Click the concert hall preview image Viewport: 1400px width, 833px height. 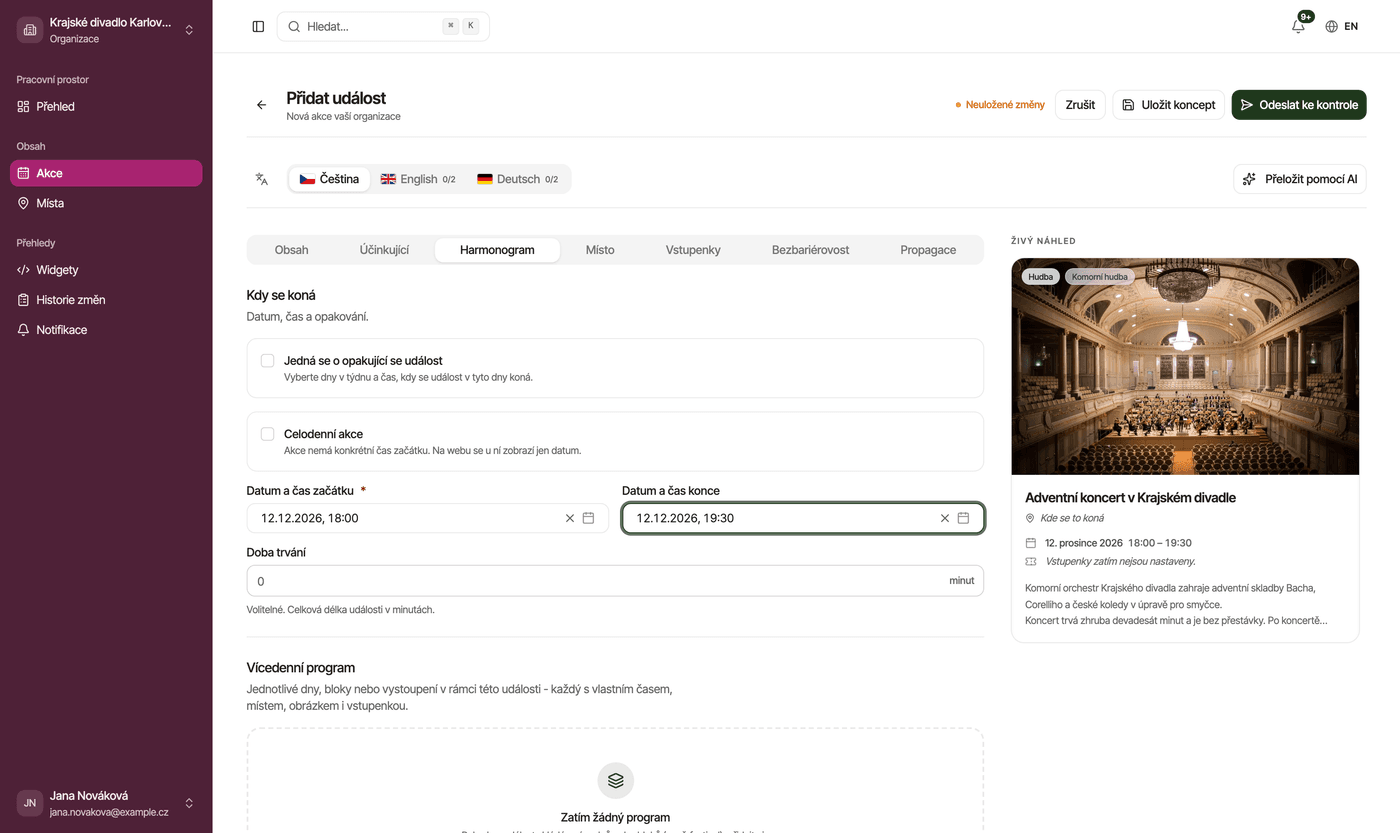point(1185,367)
